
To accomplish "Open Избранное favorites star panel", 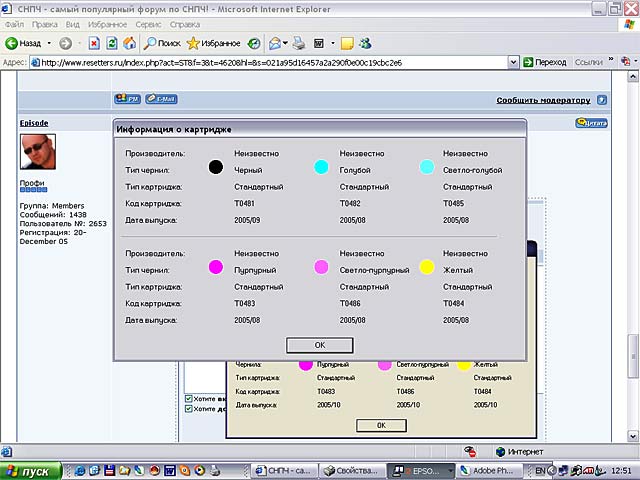I will coord(213,43).
